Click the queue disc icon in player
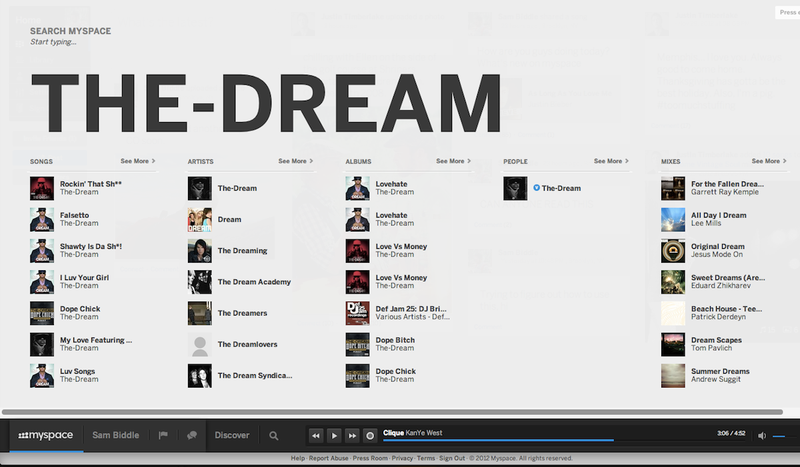This screenshot has width=800, height=467. point(370,435)
